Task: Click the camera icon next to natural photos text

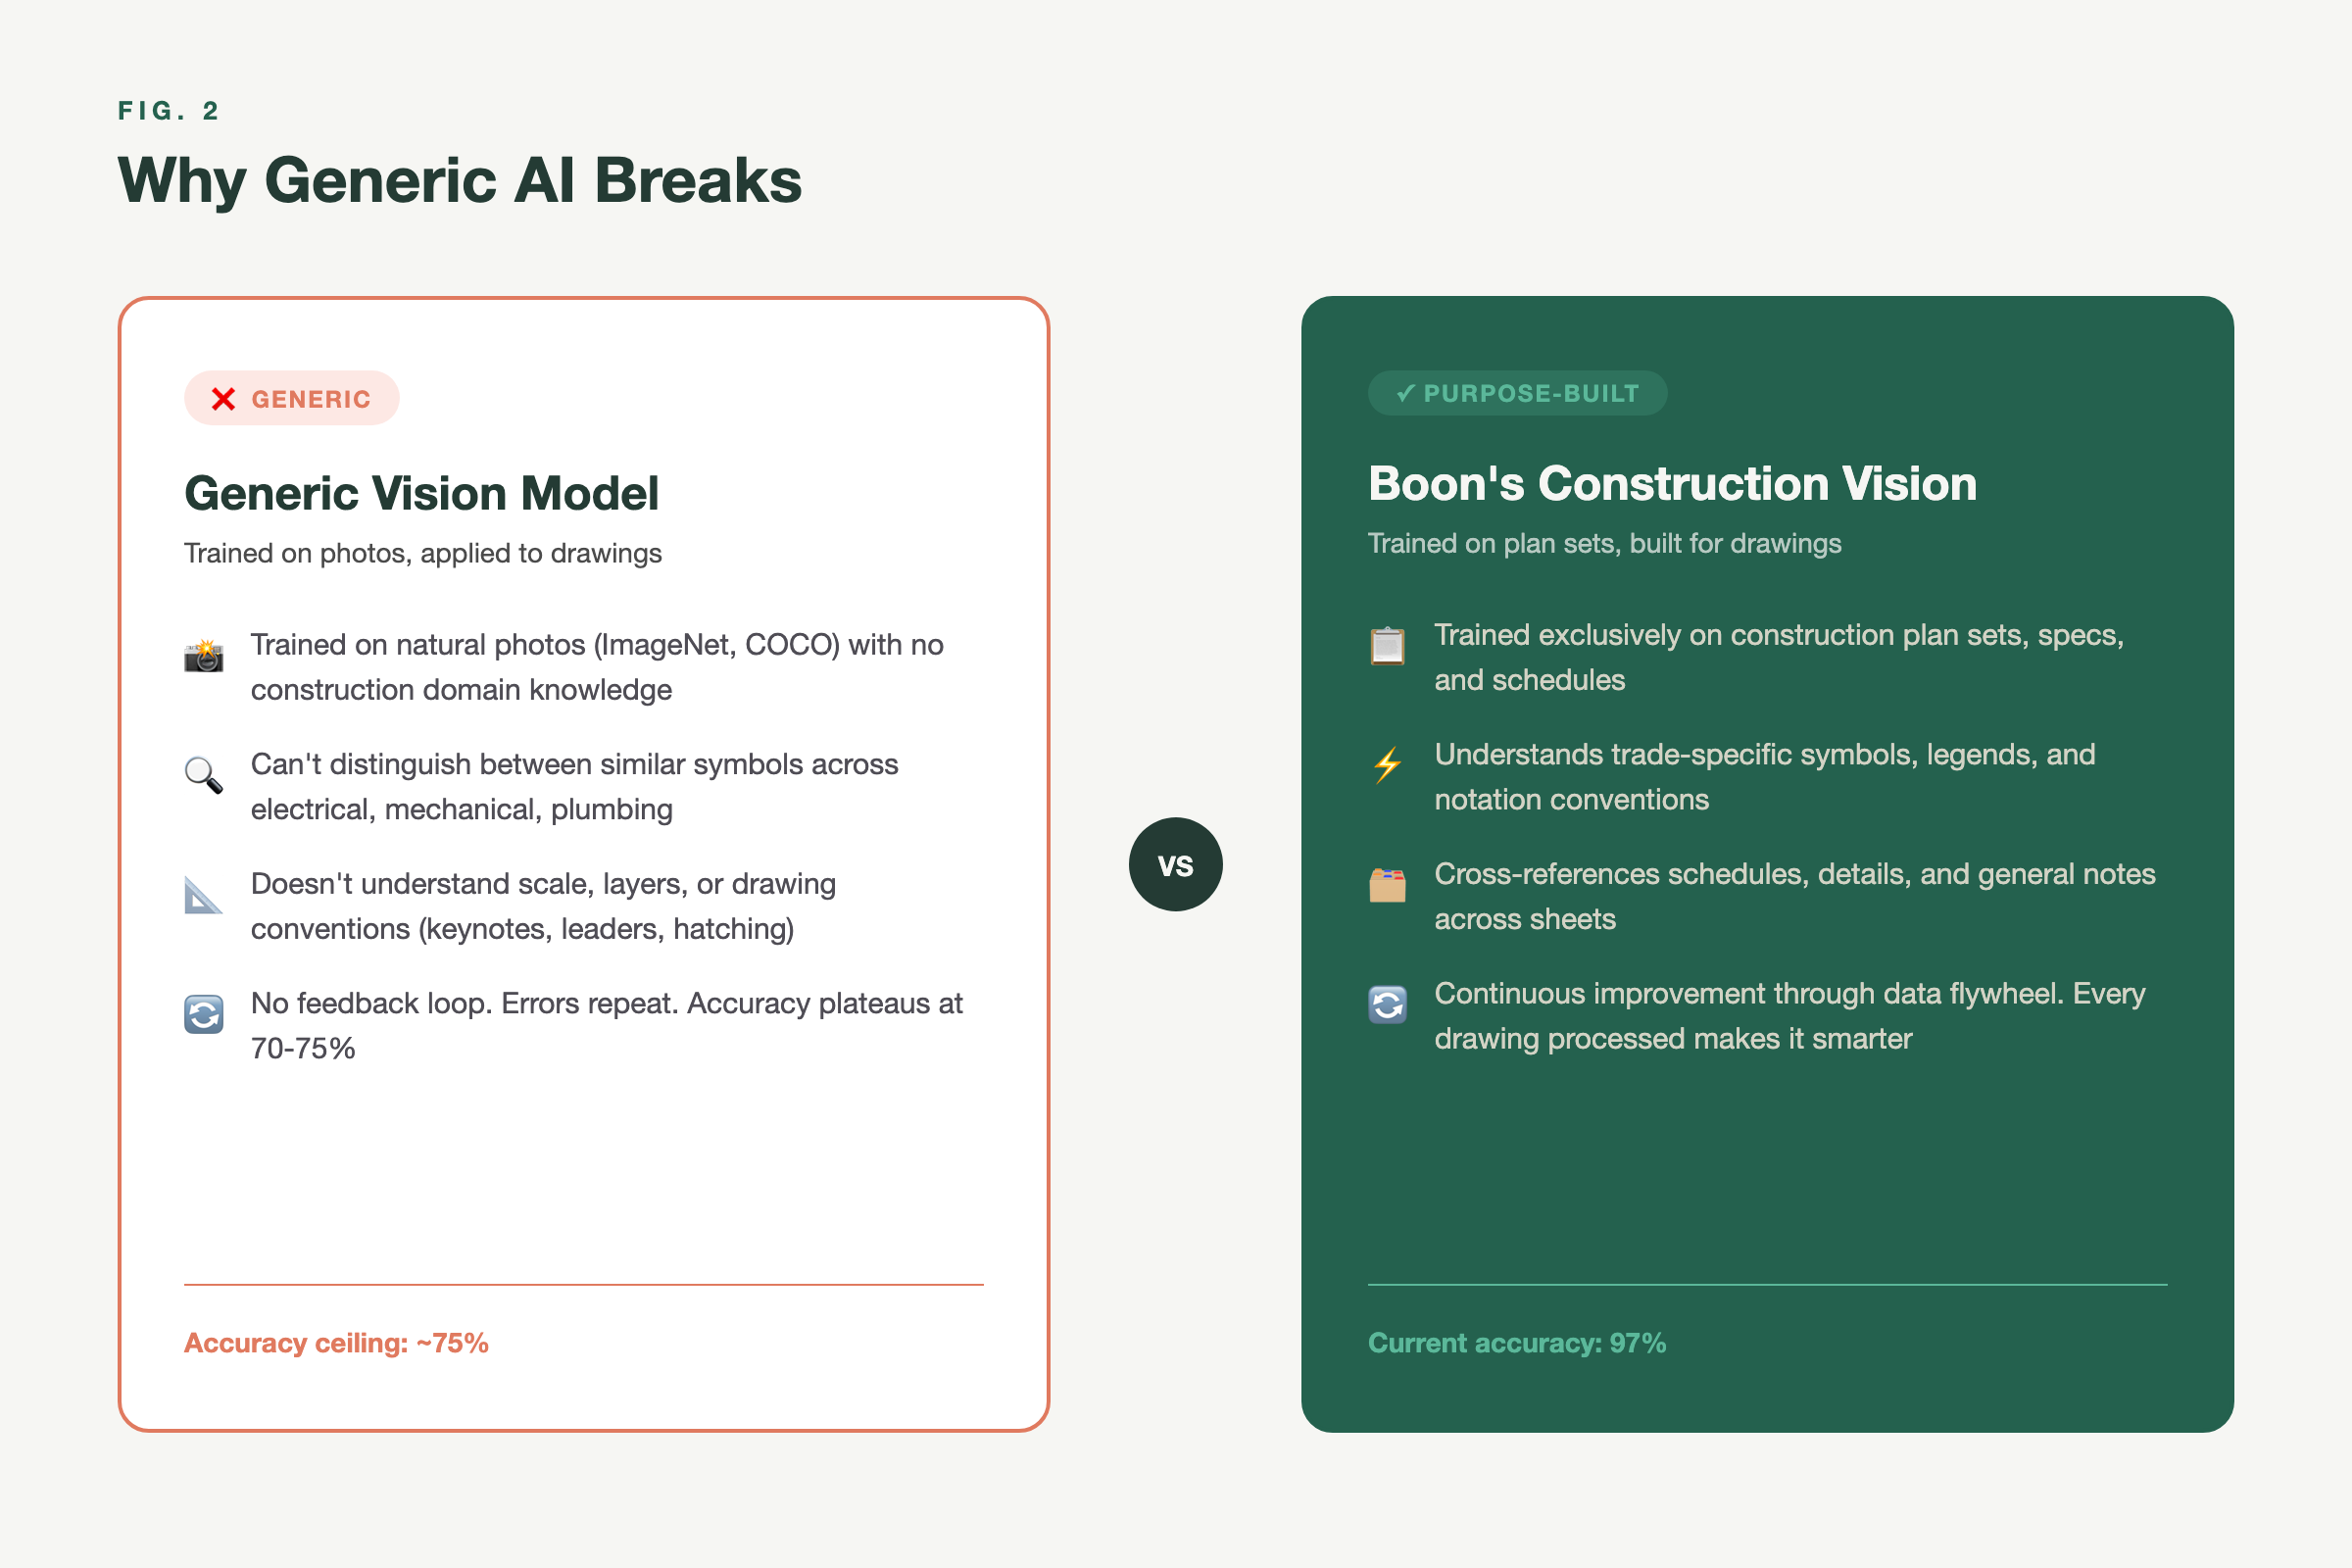Action: coord(203,655)
